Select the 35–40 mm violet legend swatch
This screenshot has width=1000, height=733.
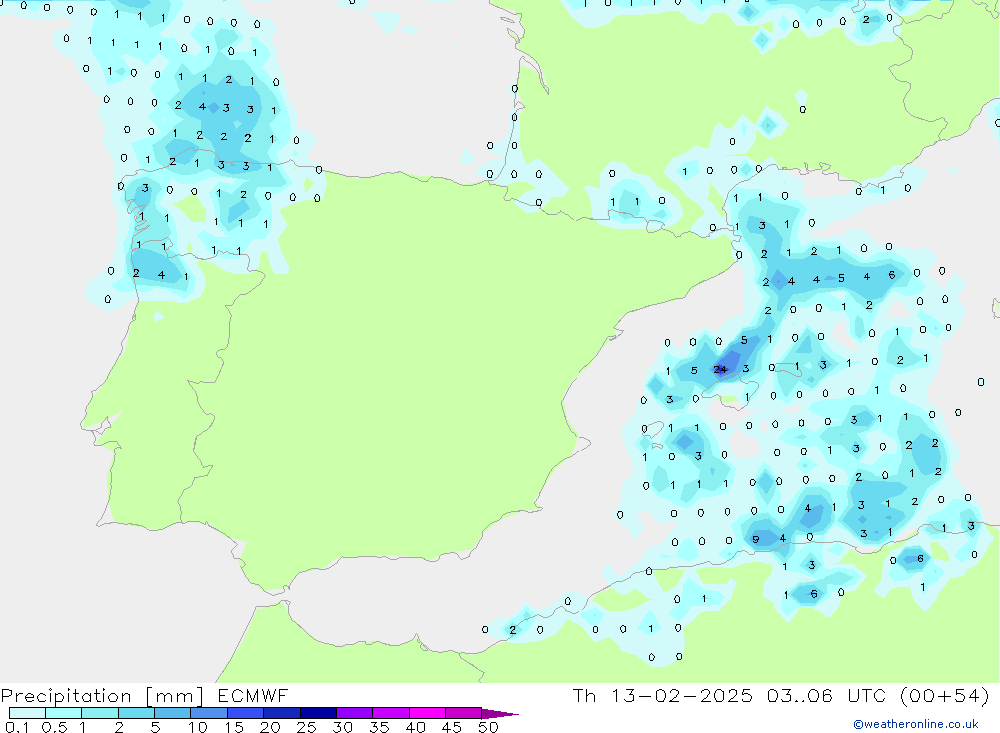pos(391,713)
